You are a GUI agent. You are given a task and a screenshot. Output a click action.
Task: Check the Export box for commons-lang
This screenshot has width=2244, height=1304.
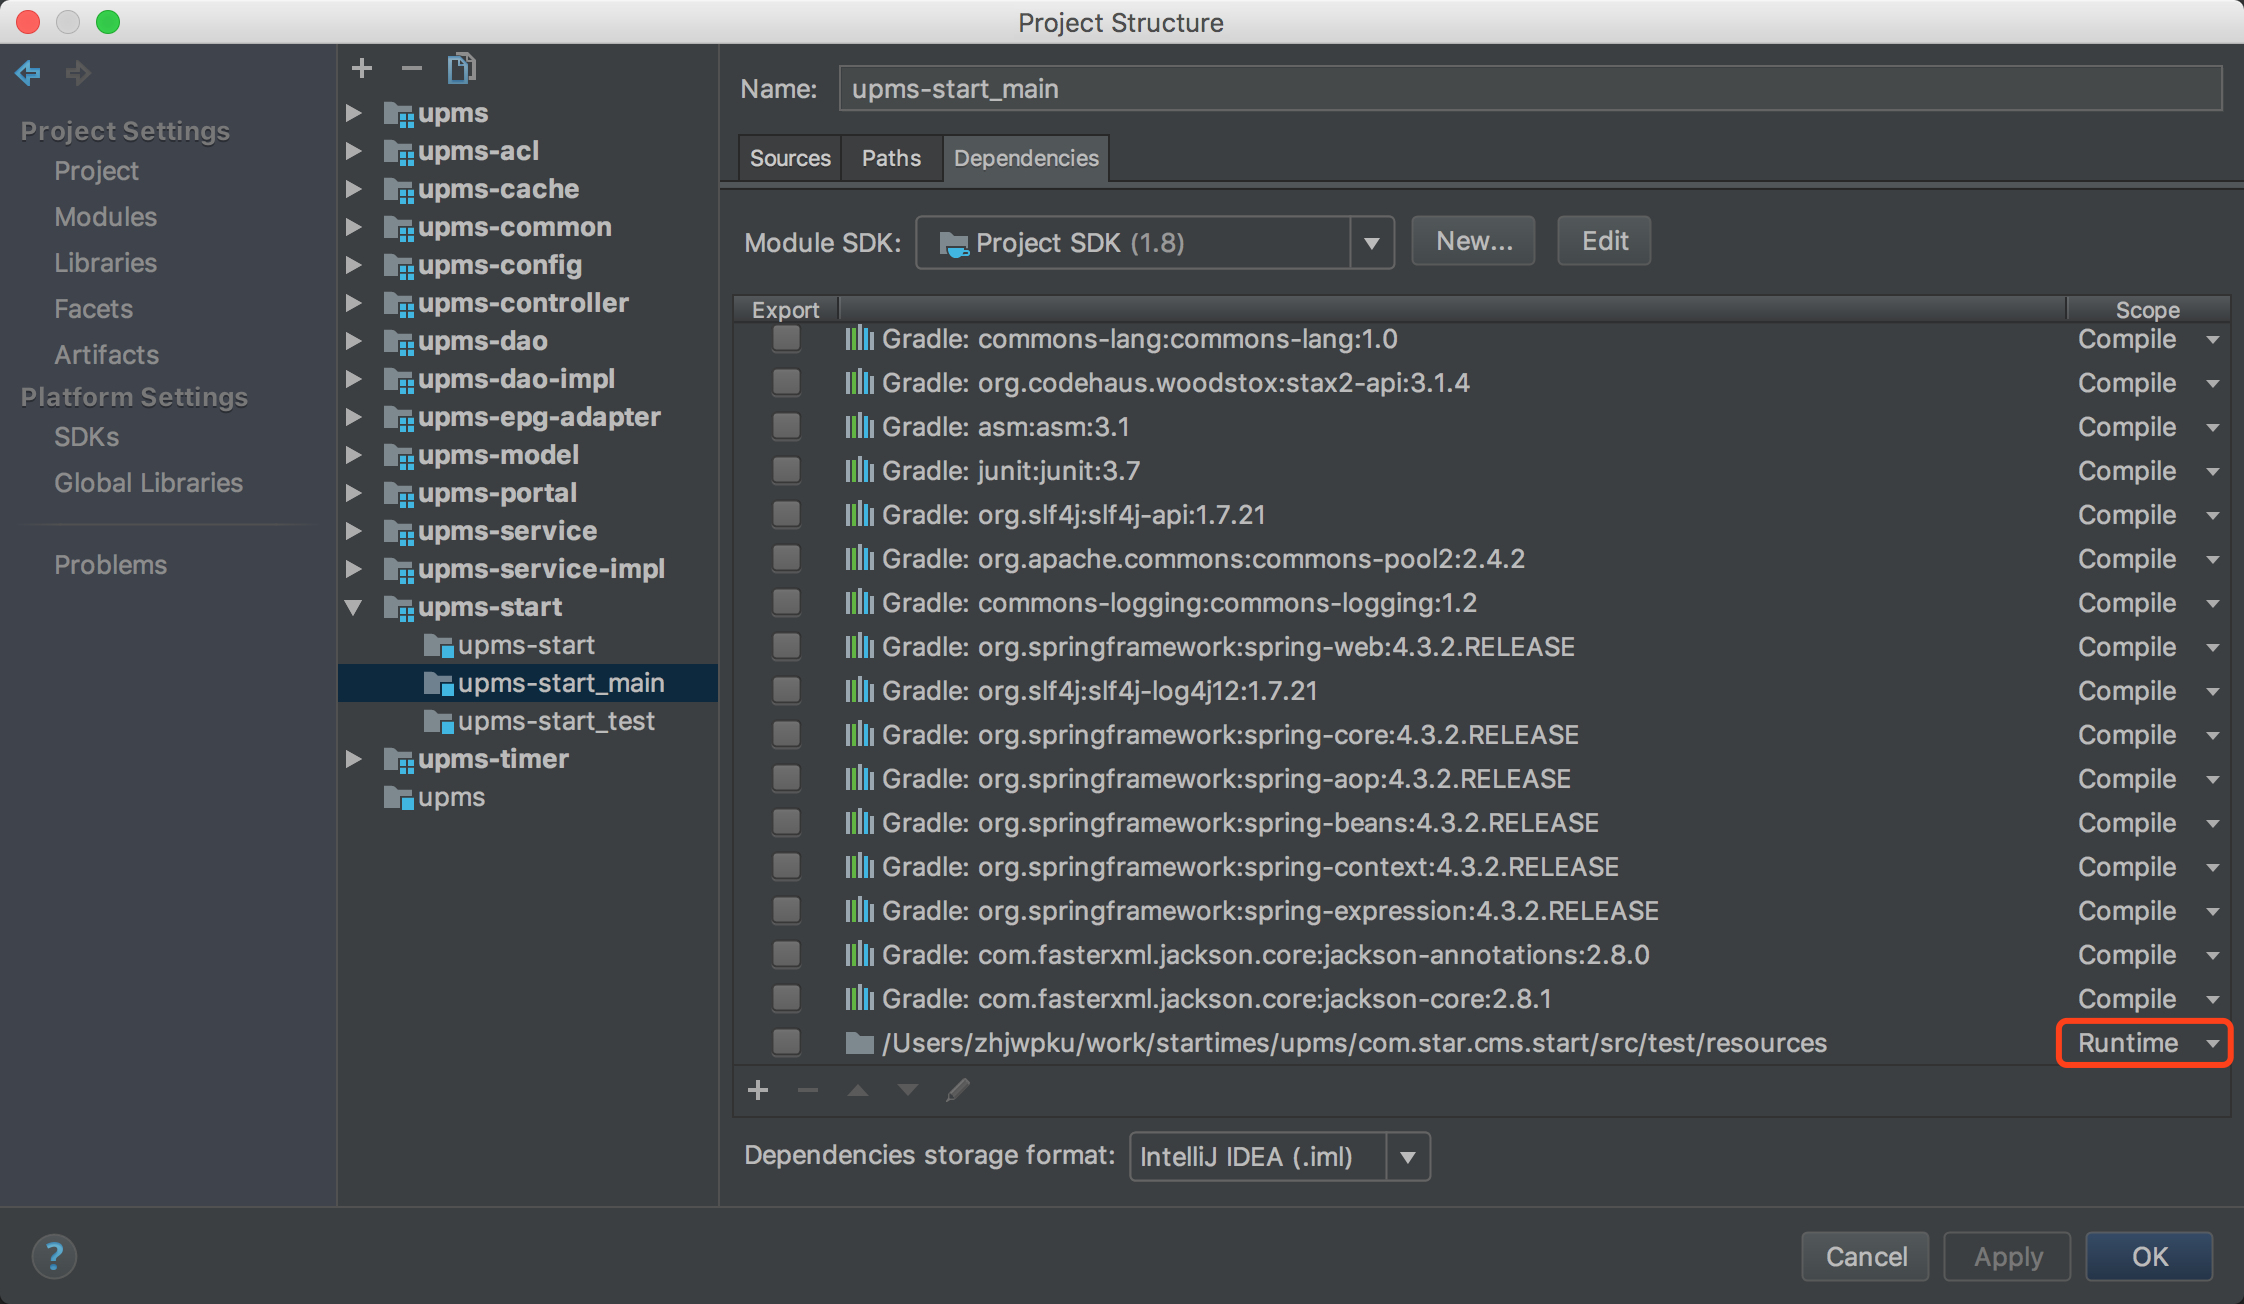click(x=786, y=339)
